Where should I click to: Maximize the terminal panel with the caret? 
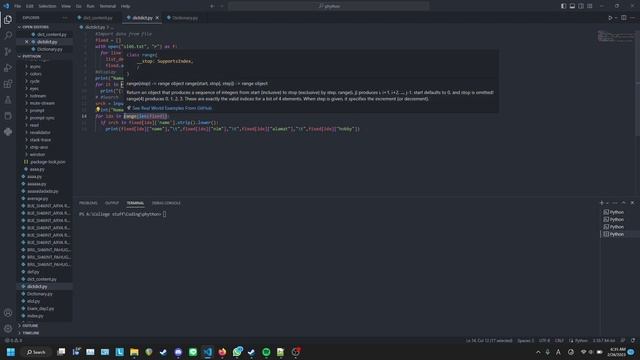pyautogui.click(x=624, y=203)
